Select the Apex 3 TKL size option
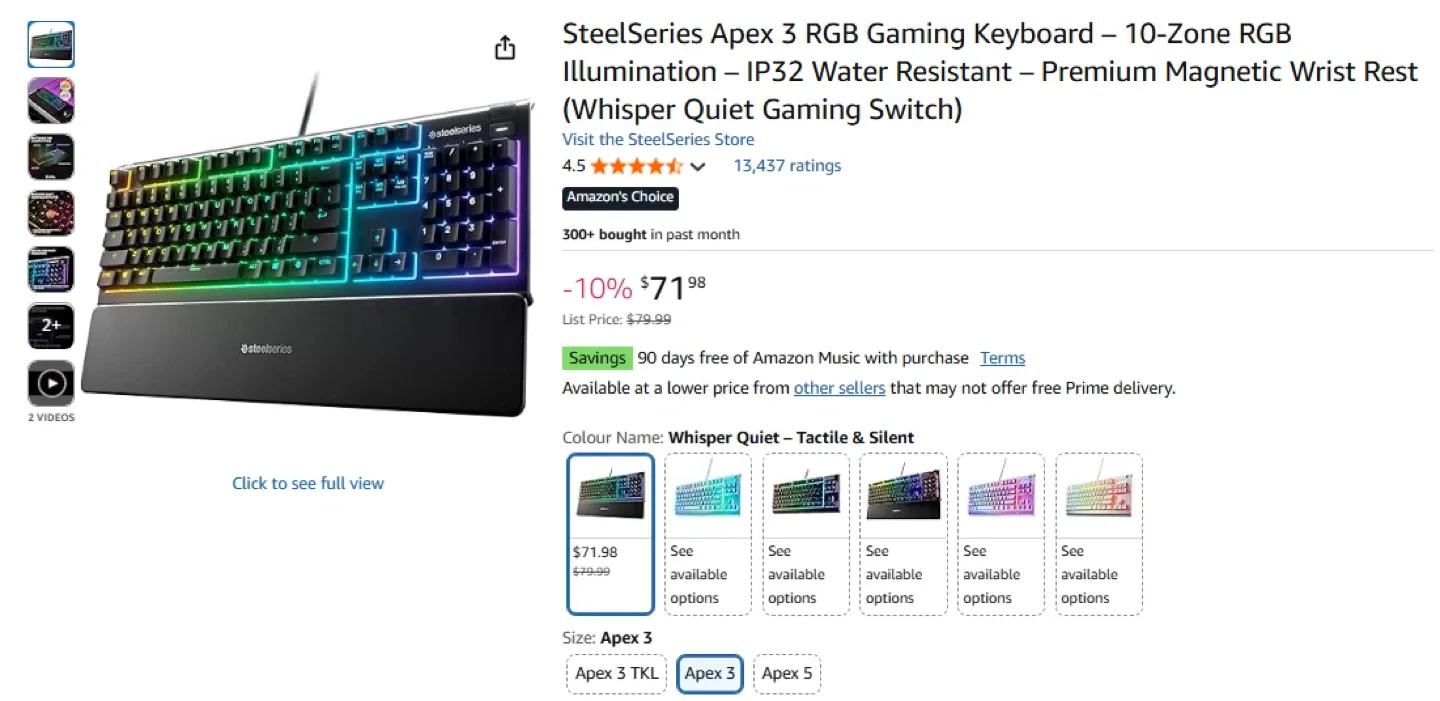This screenshot has height=701, width=1440. (x=616, y=673)
